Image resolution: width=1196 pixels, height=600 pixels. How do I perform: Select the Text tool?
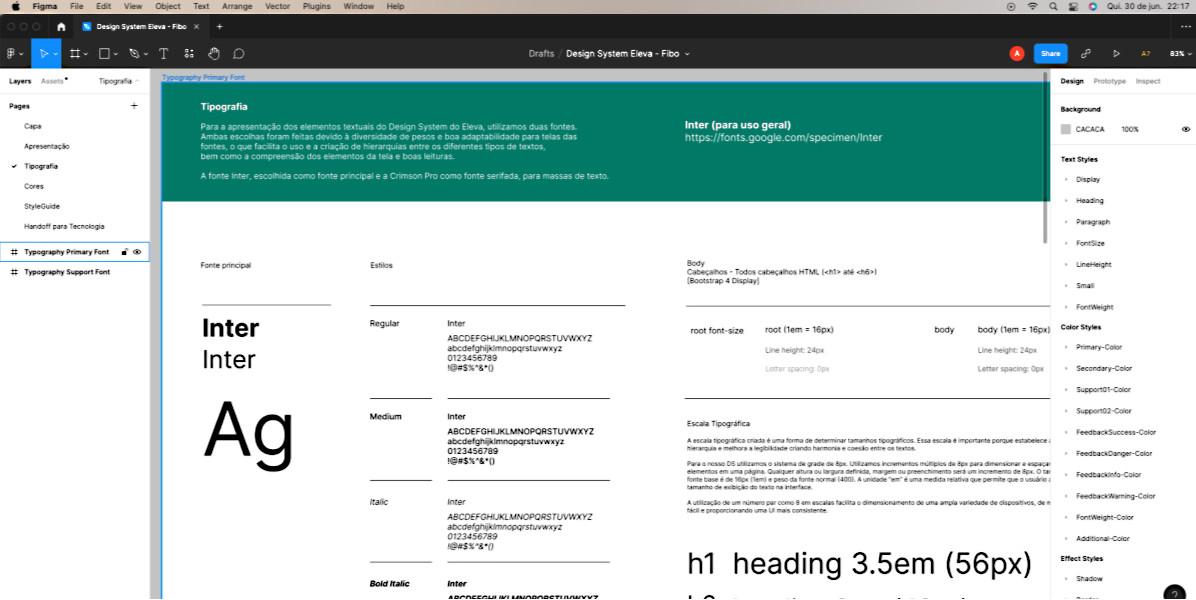[163, 53]
